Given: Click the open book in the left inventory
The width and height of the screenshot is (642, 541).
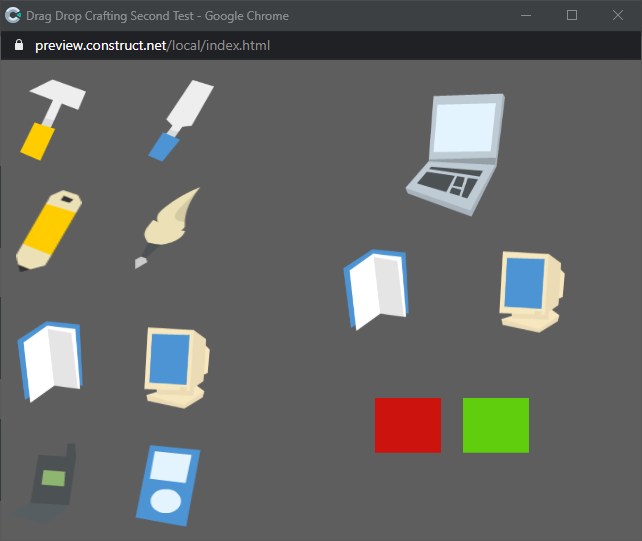Looking at the screenshot, I should (50, 362).
